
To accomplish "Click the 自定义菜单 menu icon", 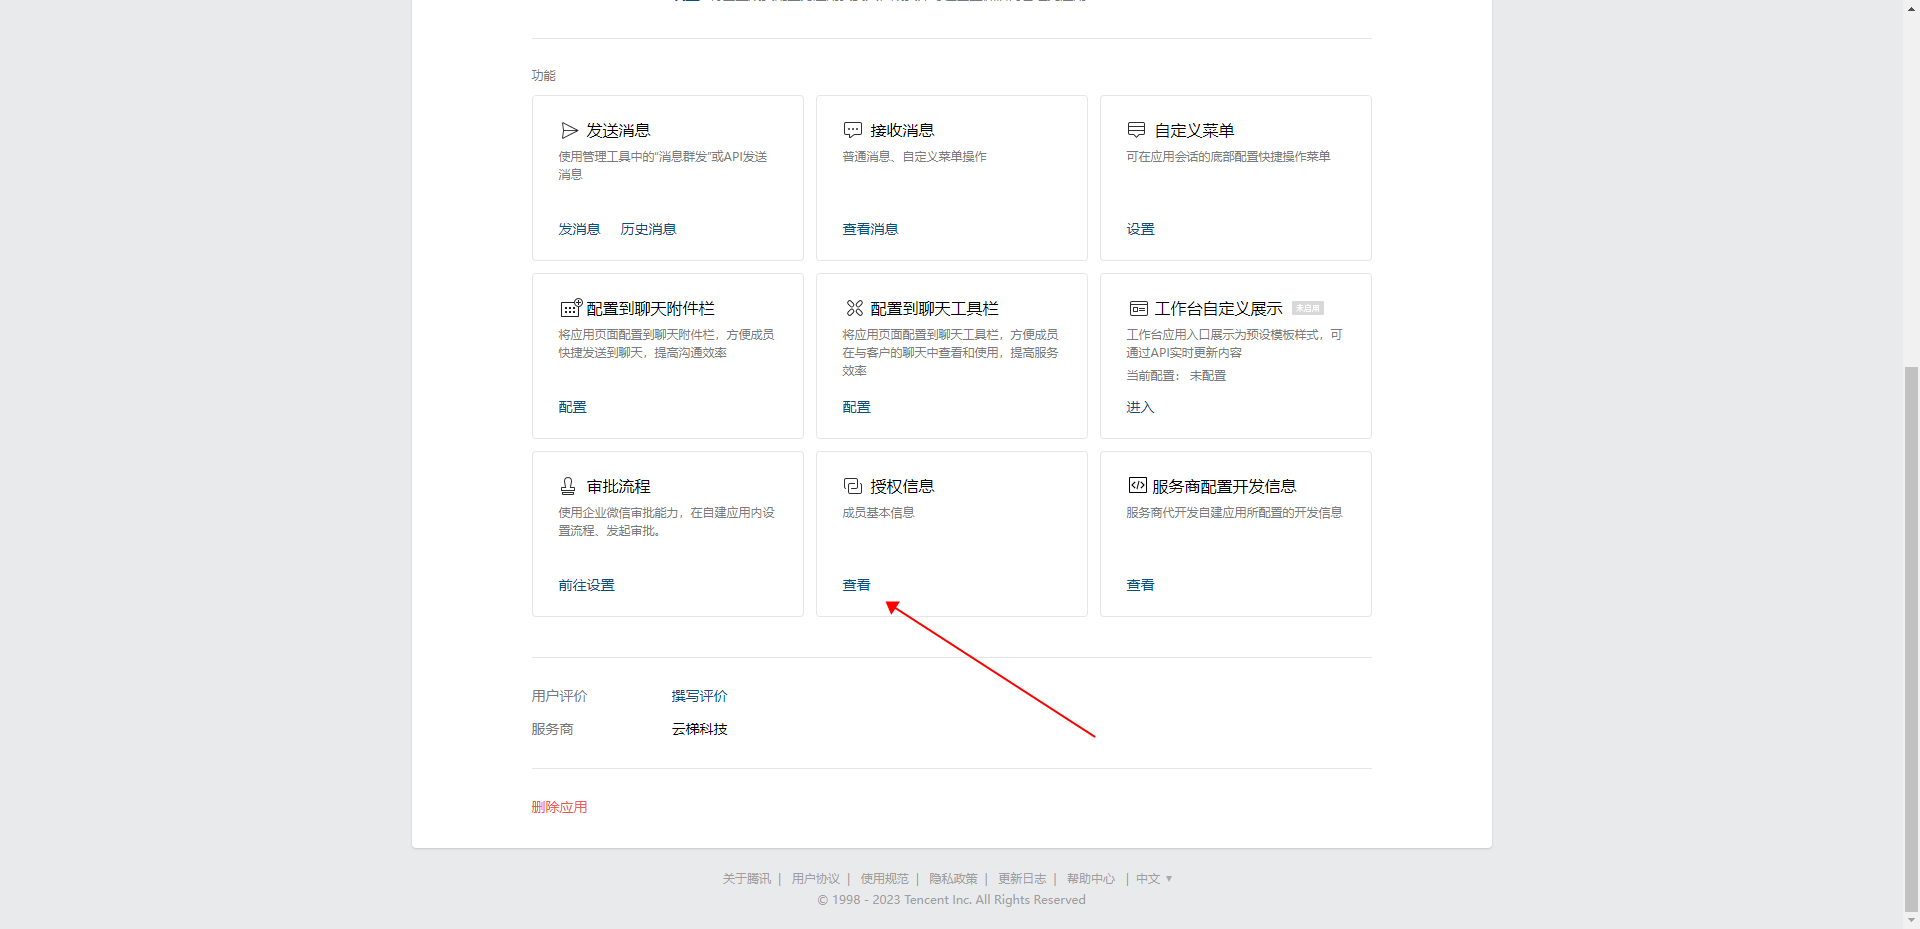I will (1137, 130).
